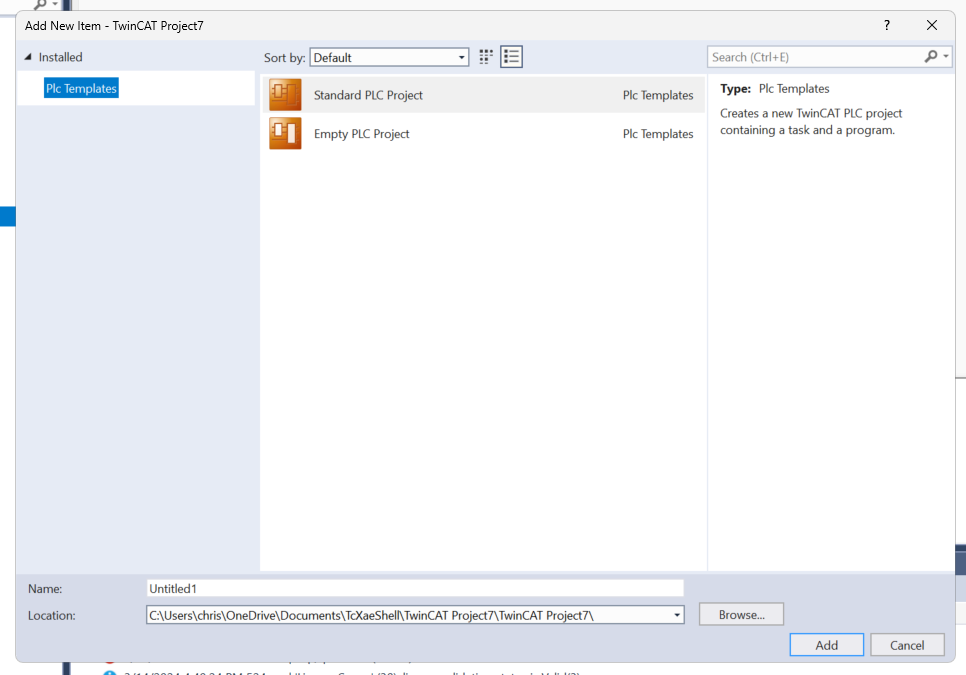The width and height of the screenshot is (966, 675).
Task: Select the Empty PLC Project text
Action: pos(361,134)
